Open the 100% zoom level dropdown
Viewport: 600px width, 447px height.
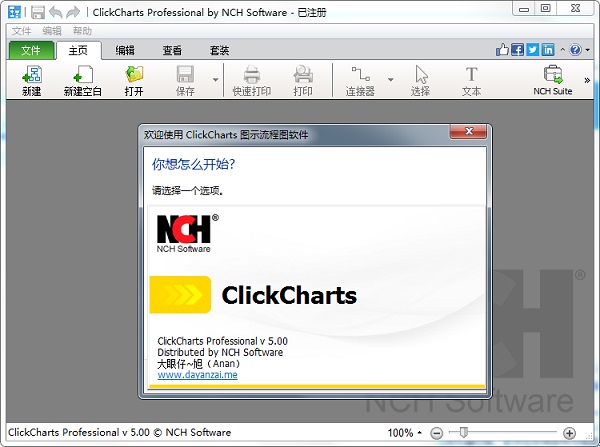404,433
